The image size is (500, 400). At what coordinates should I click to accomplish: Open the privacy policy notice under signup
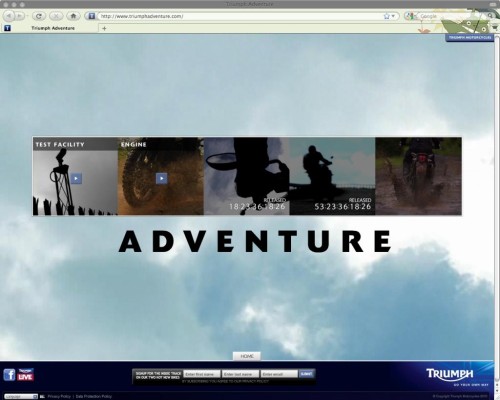(x=225, y=381)
